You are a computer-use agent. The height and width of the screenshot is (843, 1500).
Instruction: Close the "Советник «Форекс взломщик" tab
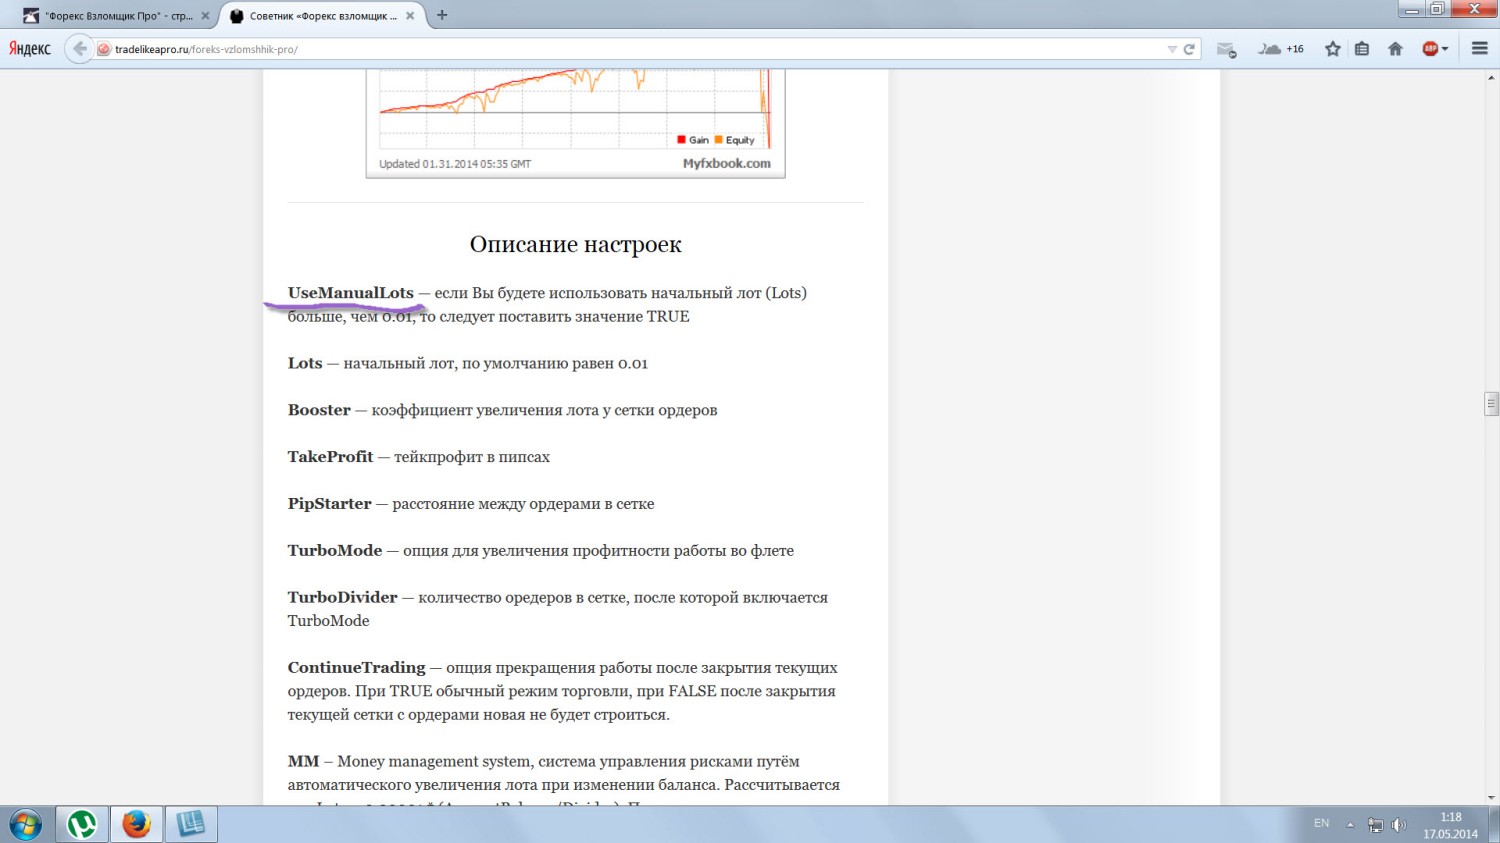[410, 16]
